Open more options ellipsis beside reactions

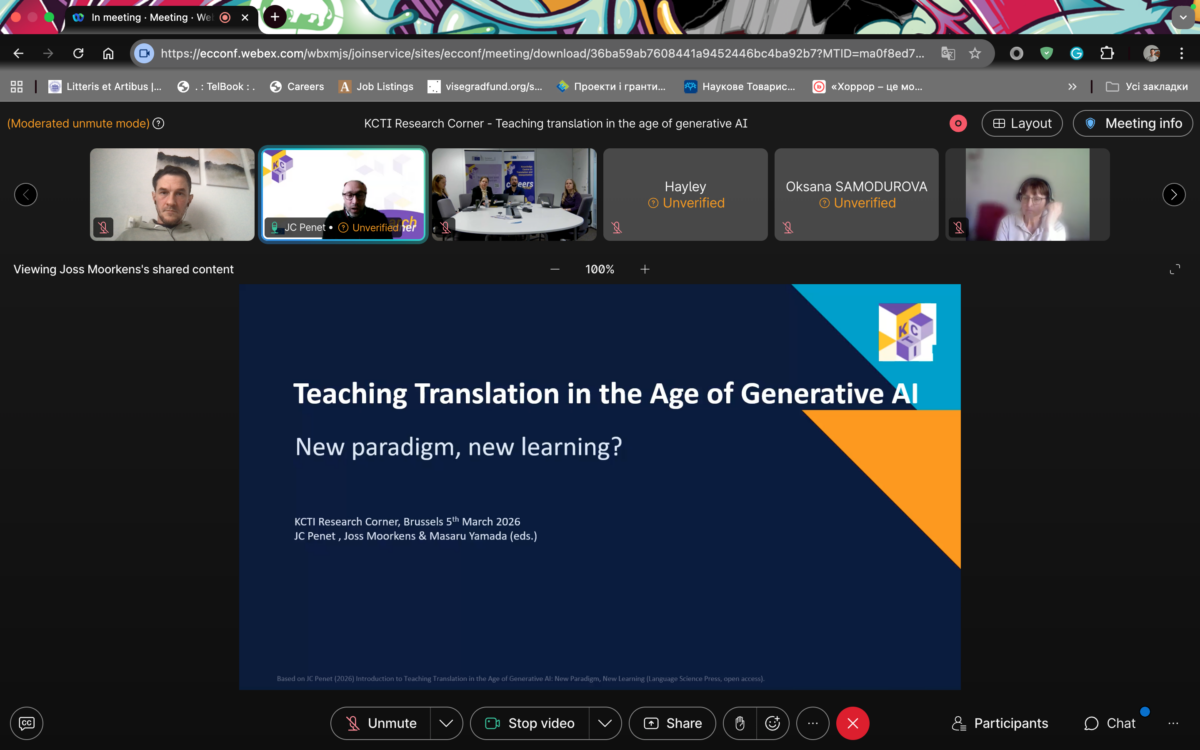[x=813, y=723]
